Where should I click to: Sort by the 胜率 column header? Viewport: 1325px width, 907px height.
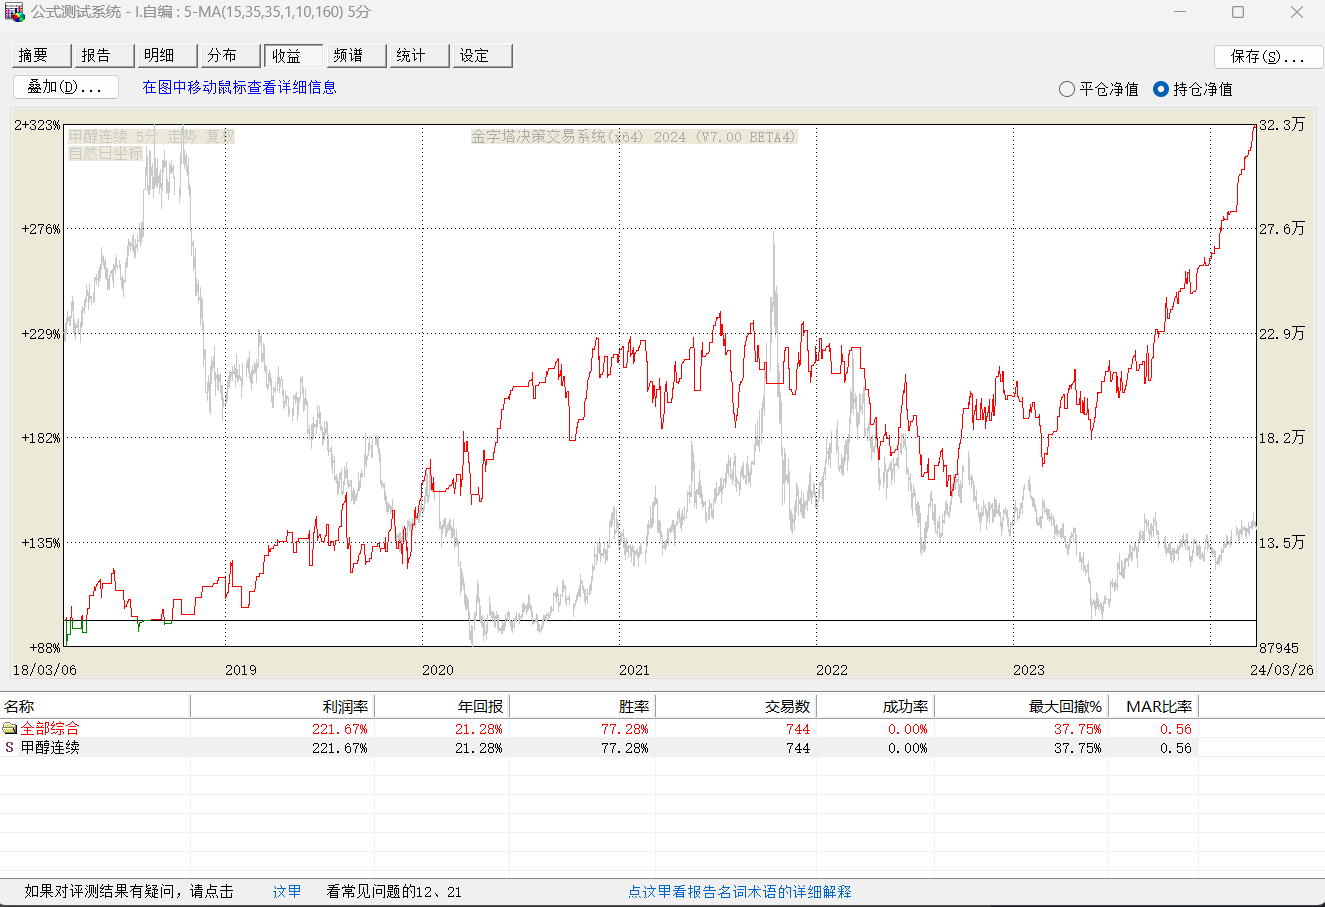point(583,706)
